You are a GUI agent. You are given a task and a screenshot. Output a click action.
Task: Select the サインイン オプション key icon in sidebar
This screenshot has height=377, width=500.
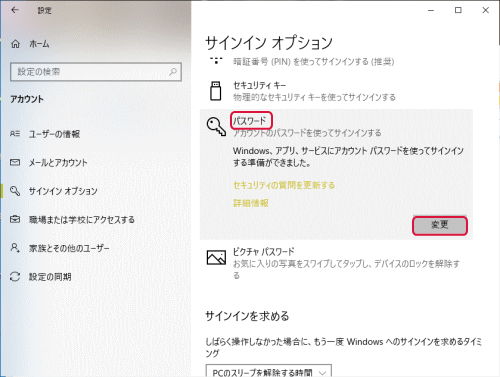15,191
